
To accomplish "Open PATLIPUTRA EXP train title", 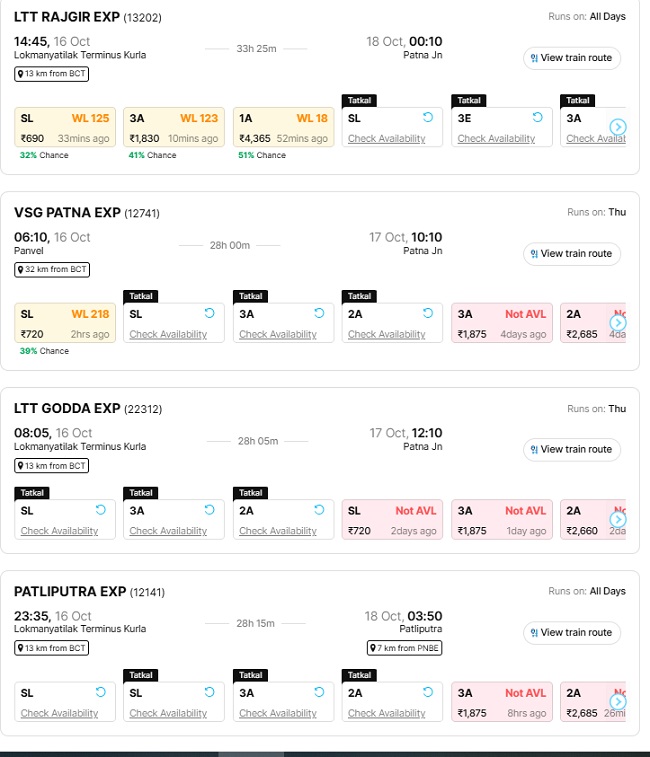I will pyautogui.click(x=69, y=592).
